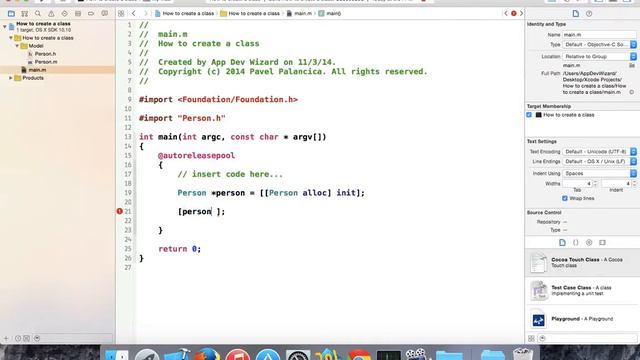
Task: Toggle the Wrap lines checkbox
Action: [565, 198]
